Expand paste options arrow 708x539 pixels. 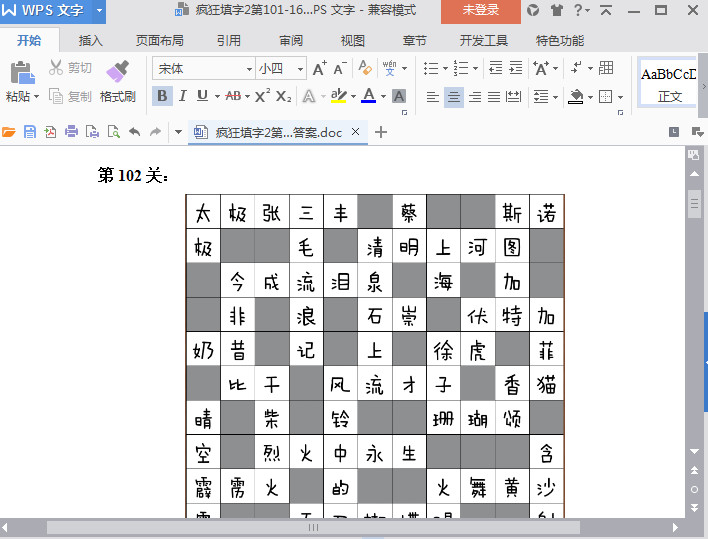coord(37,97)
